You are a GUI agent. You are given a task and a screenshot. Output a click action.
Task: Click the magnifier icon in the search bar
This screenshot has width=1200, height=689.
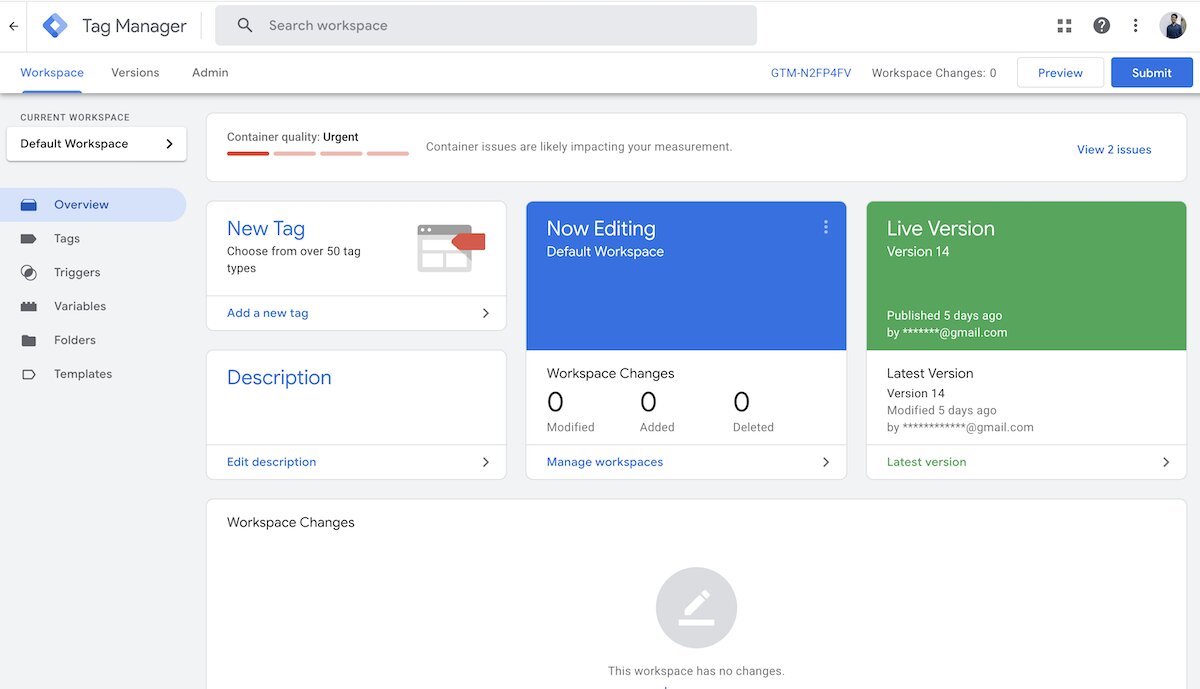pyautogui.click(x=245, y=26)
